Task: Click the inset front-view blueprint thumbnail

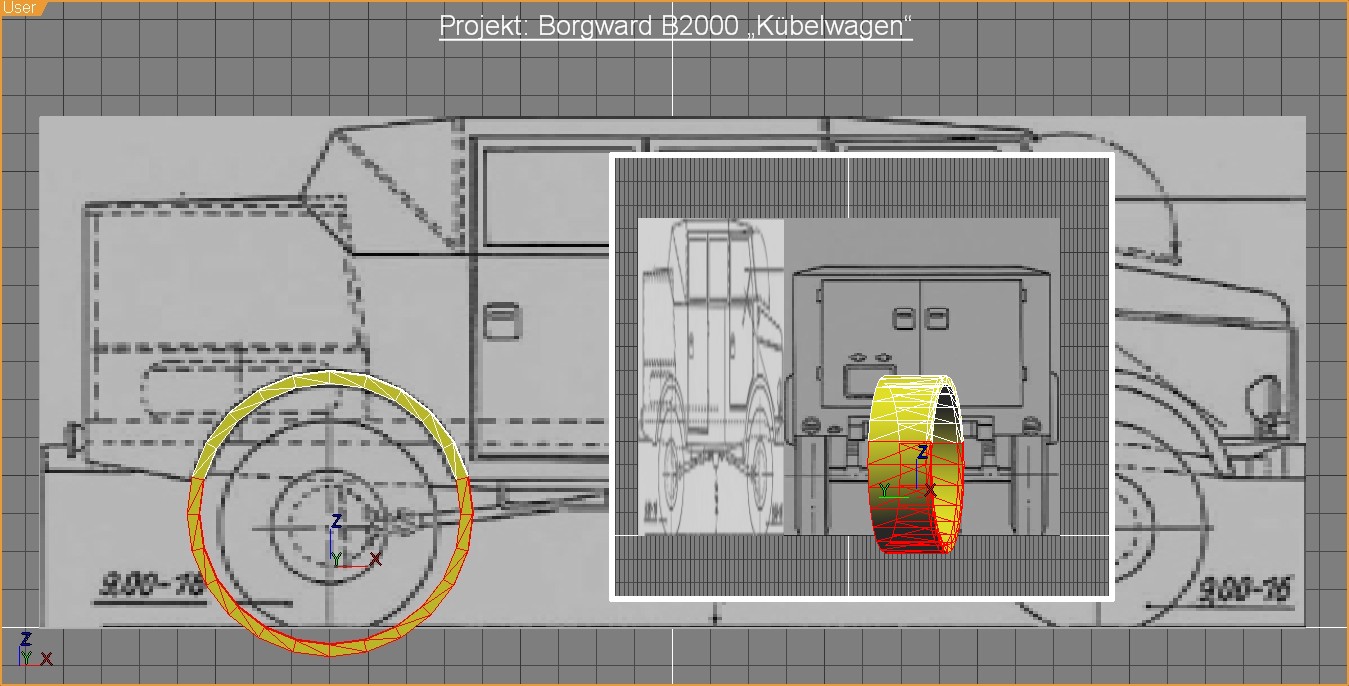Action: click(711, 376)
